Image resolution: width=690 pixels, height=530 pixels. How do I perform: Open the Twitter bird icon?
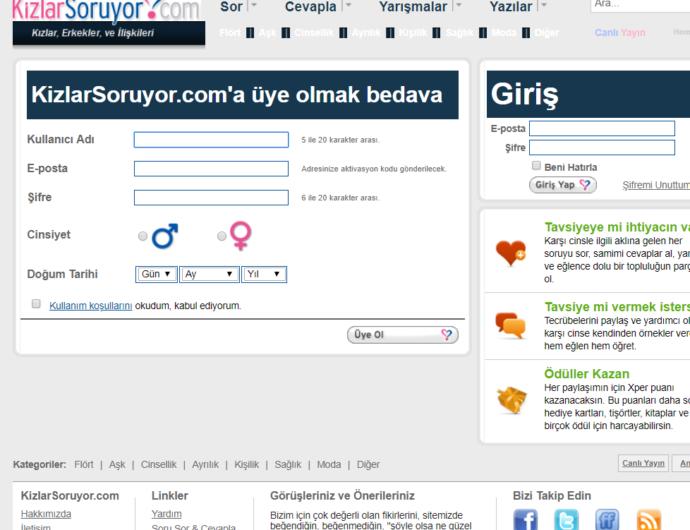[566, 519]
